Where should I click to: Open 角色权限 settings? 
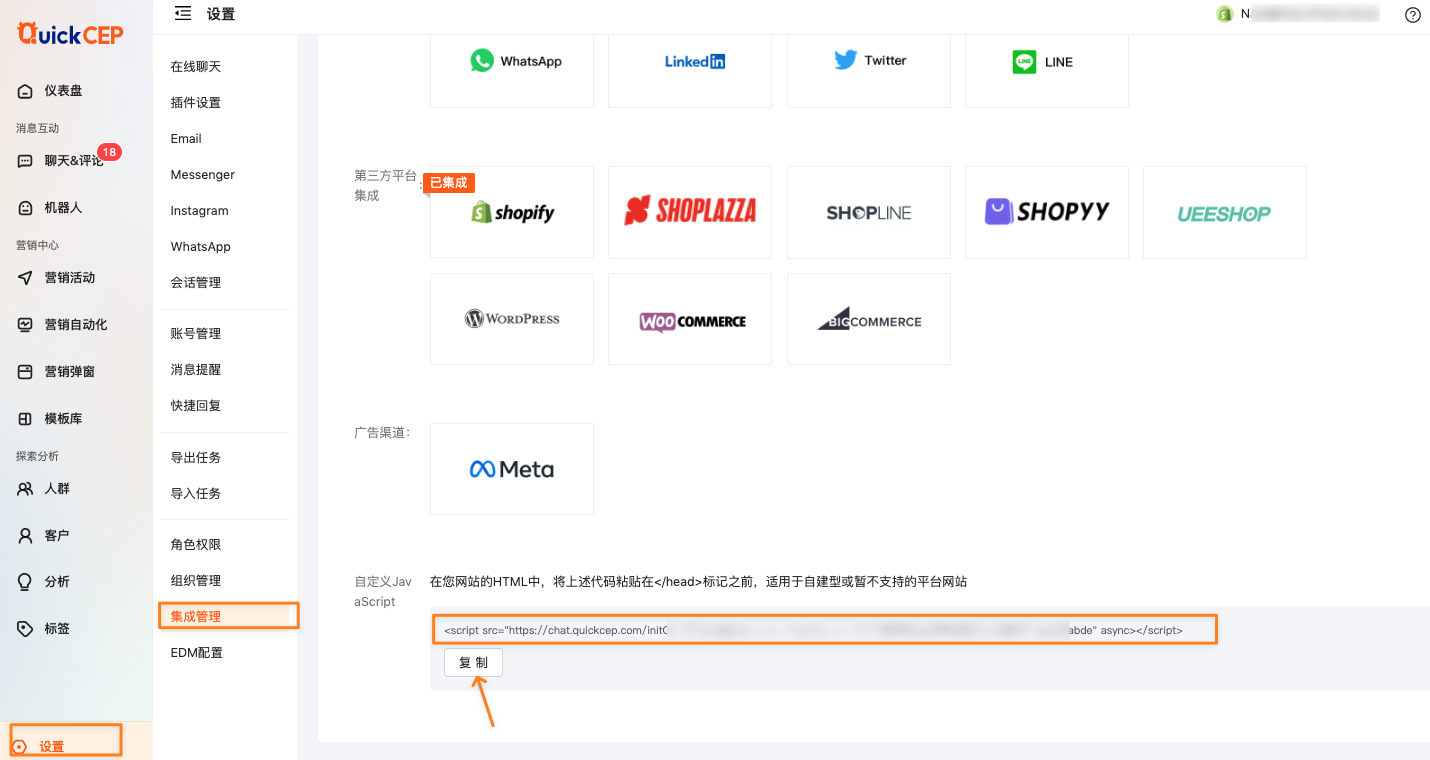pos(196,545)
